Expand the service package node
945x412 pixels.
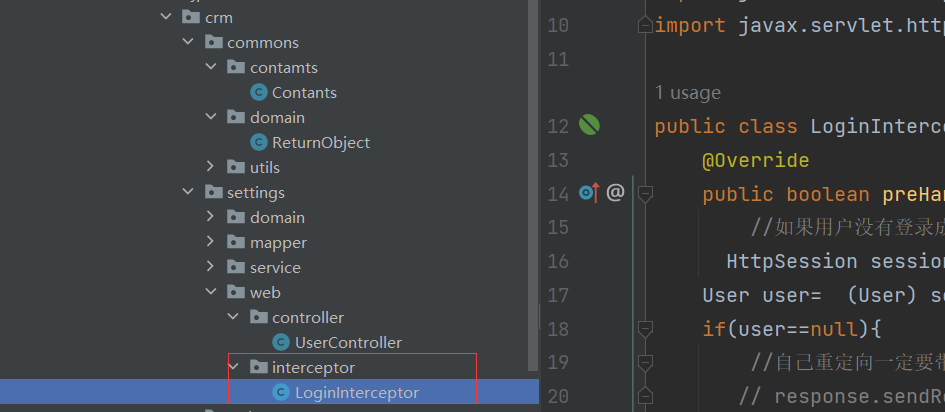click(210, 268)
